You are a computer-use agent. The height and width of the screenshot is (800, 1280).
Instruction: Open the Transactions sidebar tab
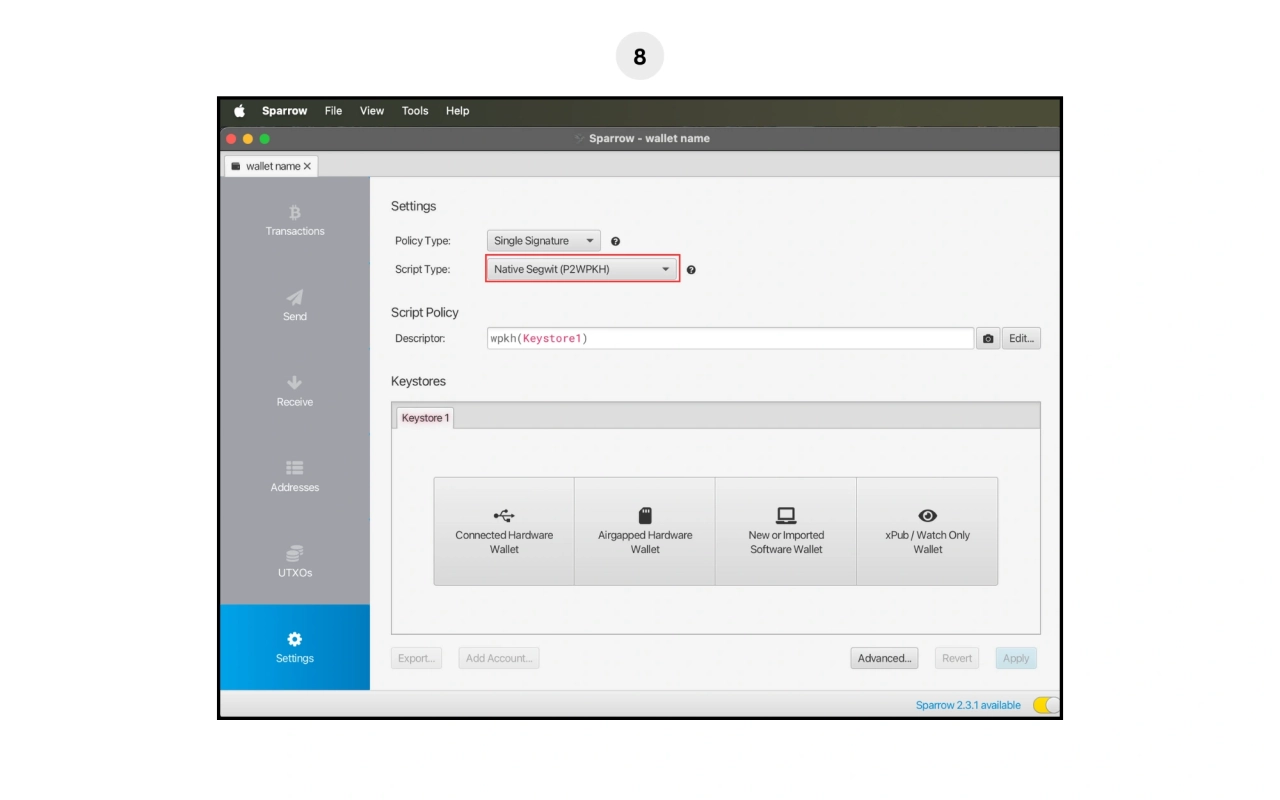(x=295, y=220)
